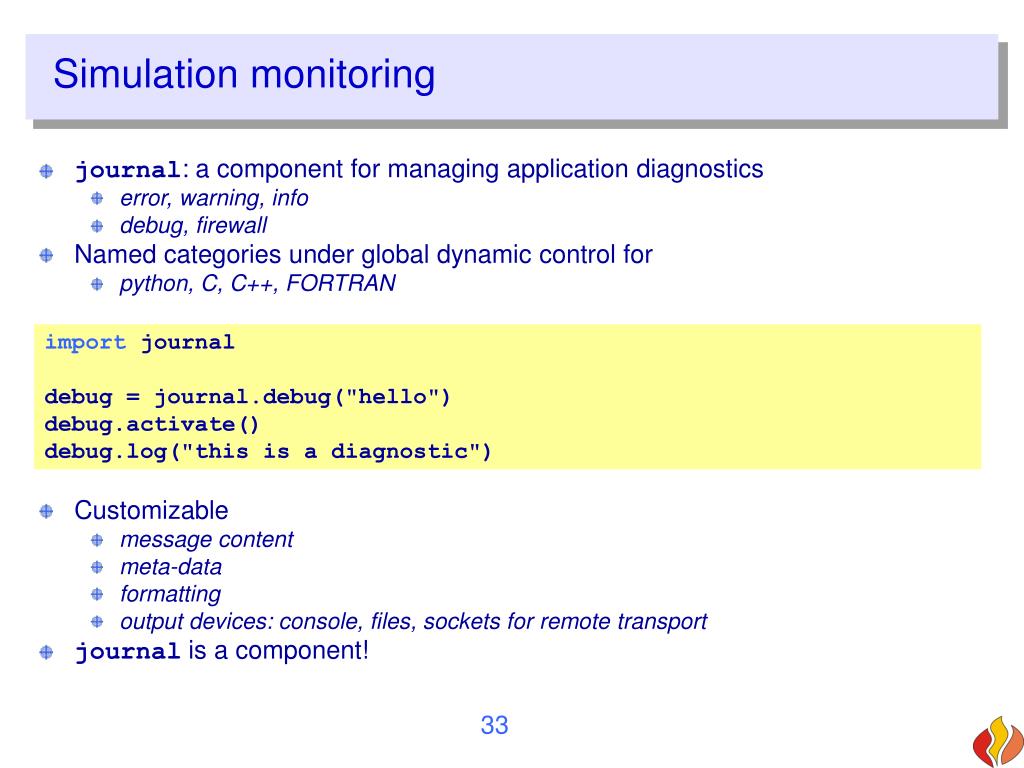Click the 'debug.log("this is a diagnostic")' line
This screenshot has height=768, width=1024.
[268, 452]
